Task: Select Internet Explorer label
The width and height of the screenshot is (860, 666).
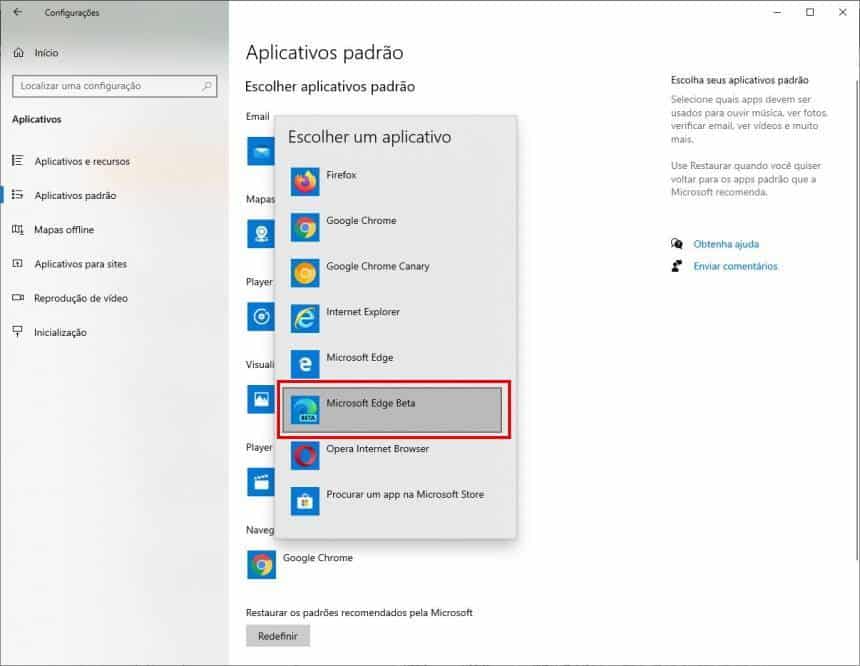Action: point(363,312)
